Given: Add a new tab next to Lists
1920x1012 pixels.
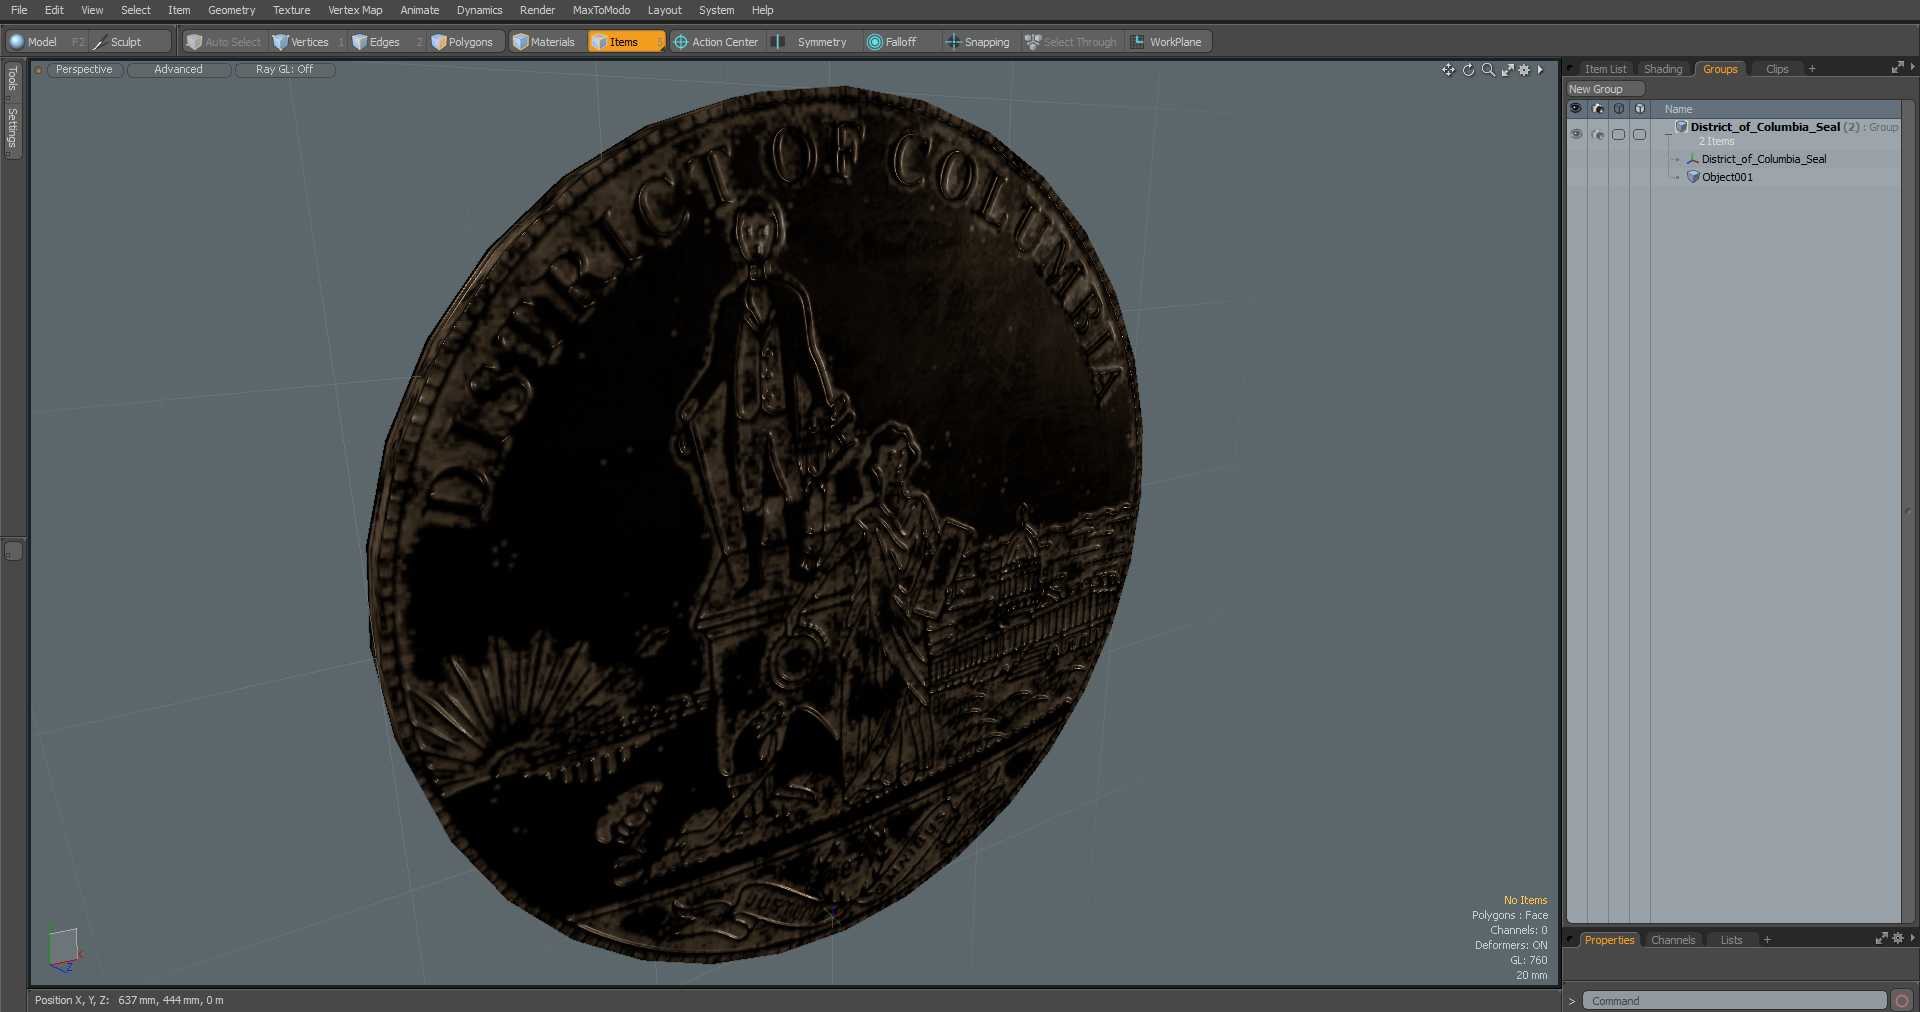Looking at the screenshot, I should click(1767, 940).
